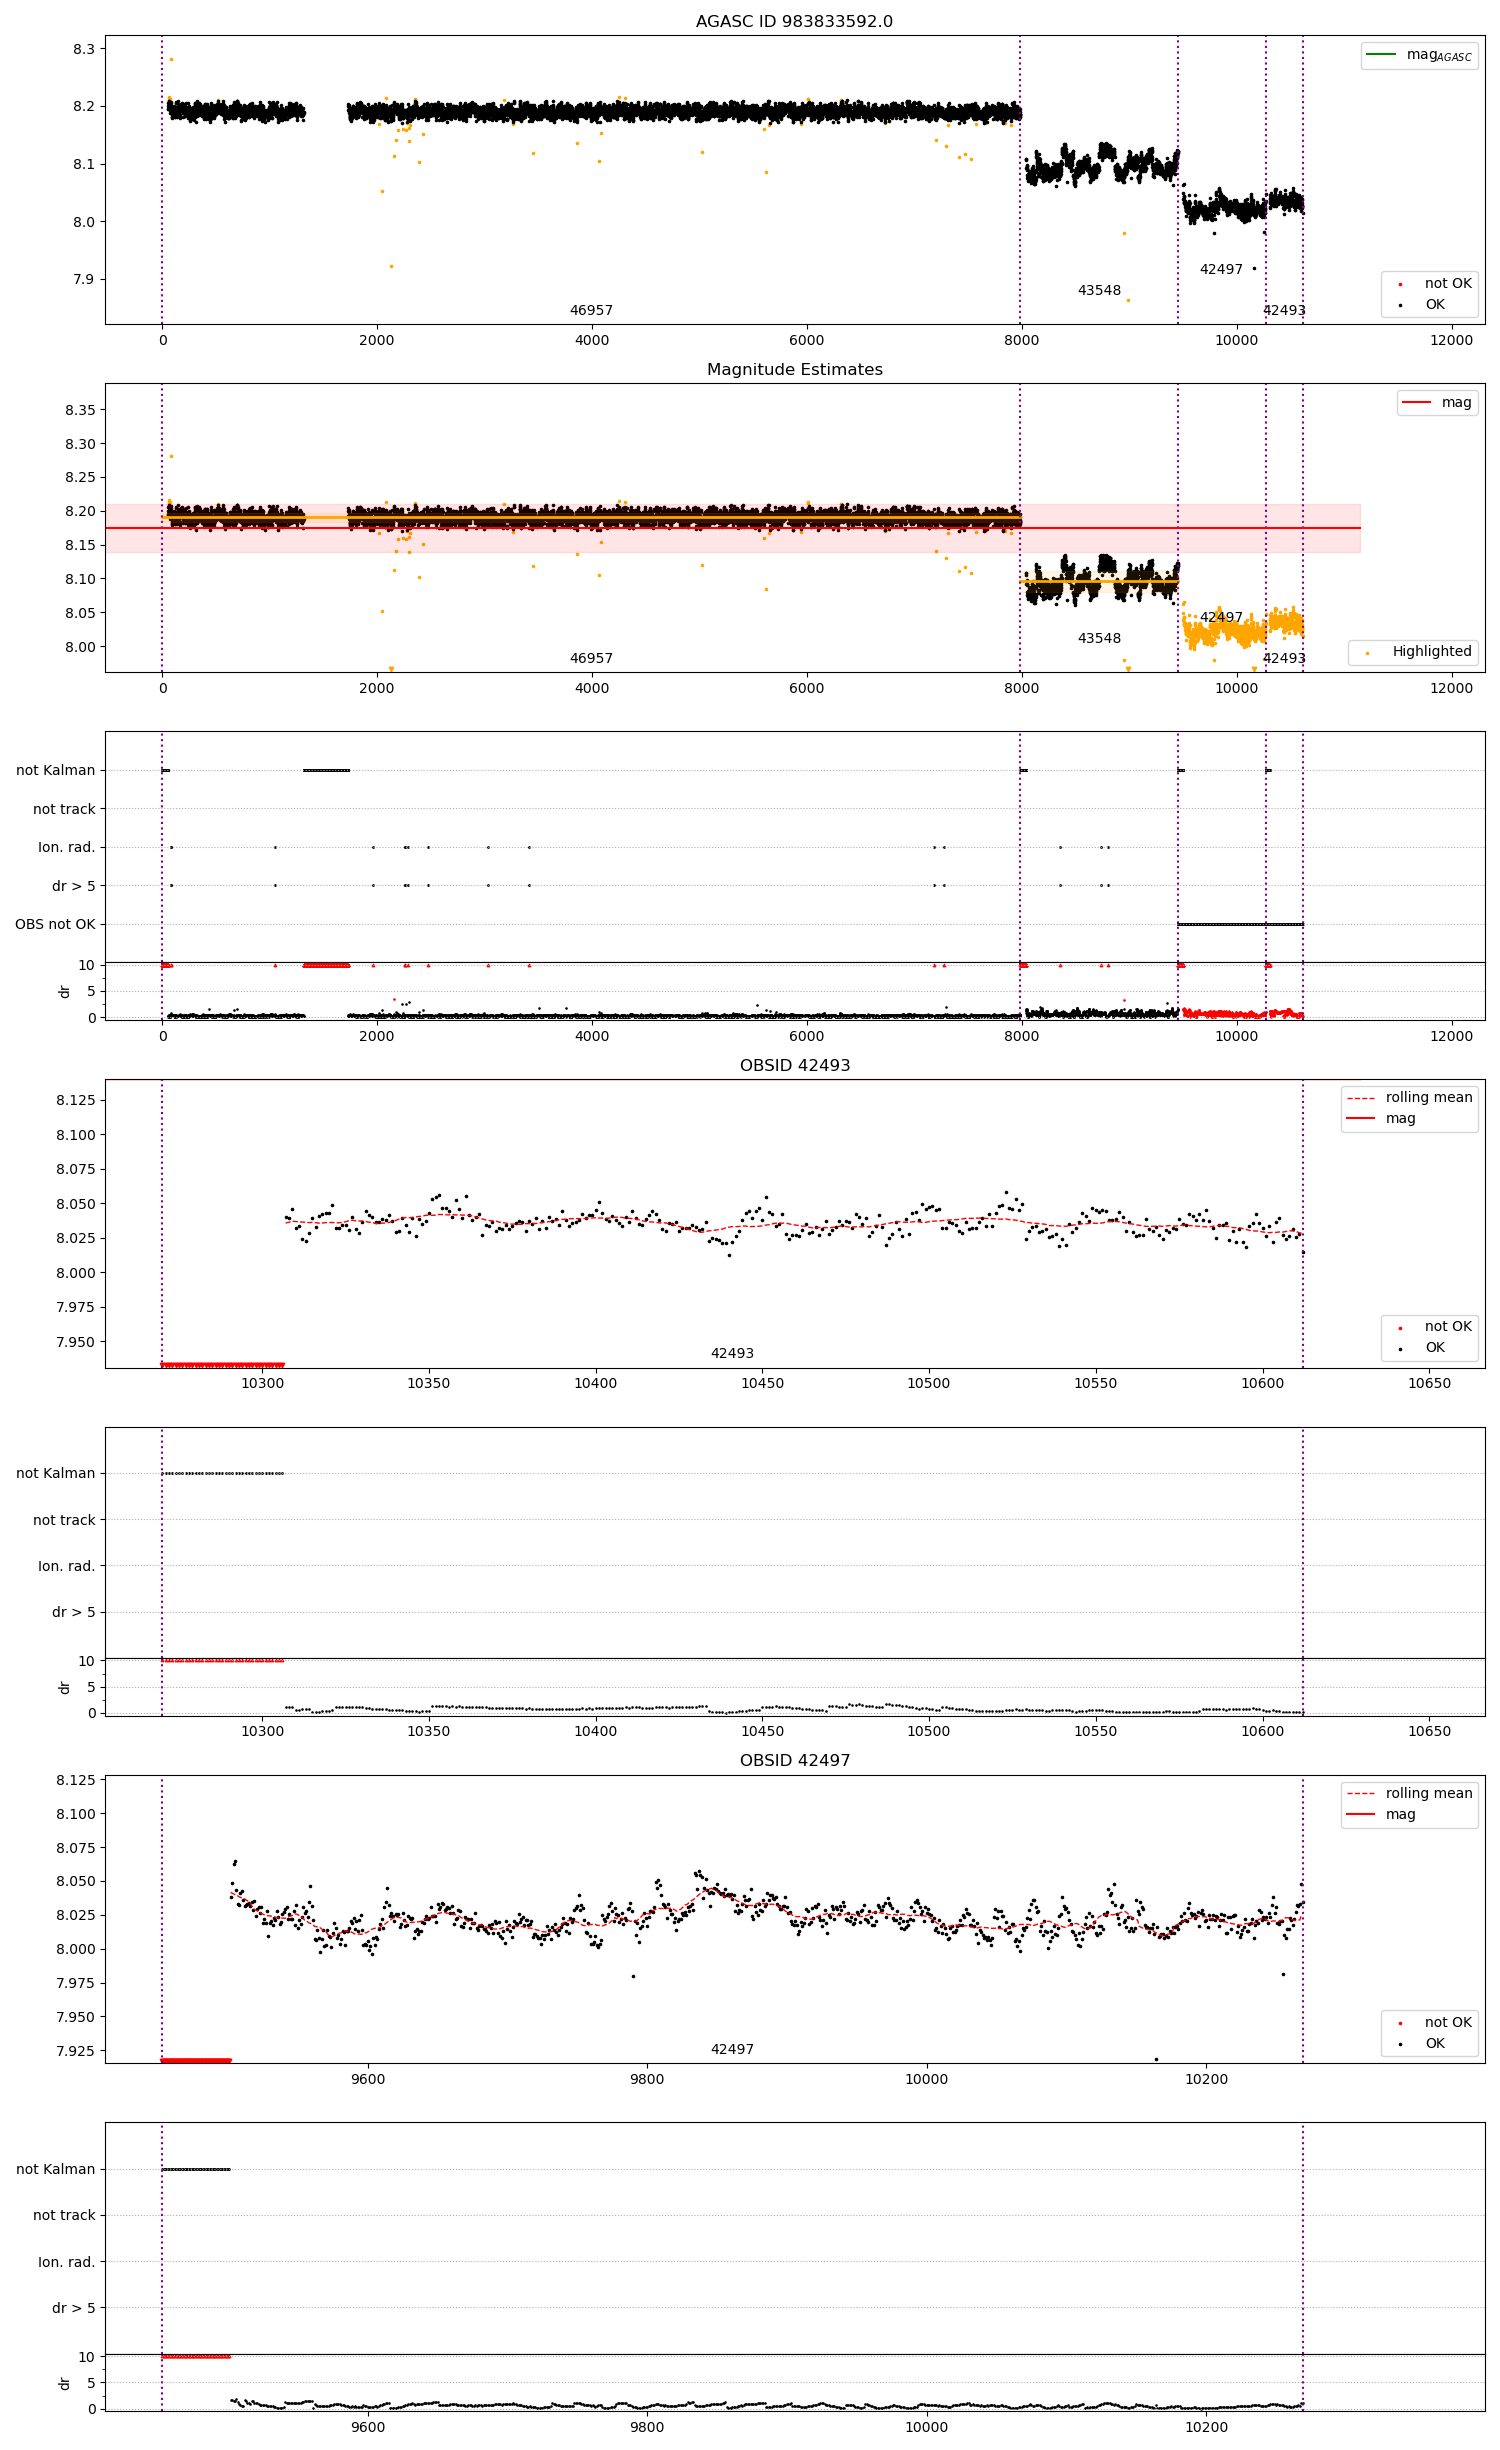Click '43548' annotation in Magnitude Estimates plot
The height and width of the screenshot is (2450, 1500).
coord(1099,638)
